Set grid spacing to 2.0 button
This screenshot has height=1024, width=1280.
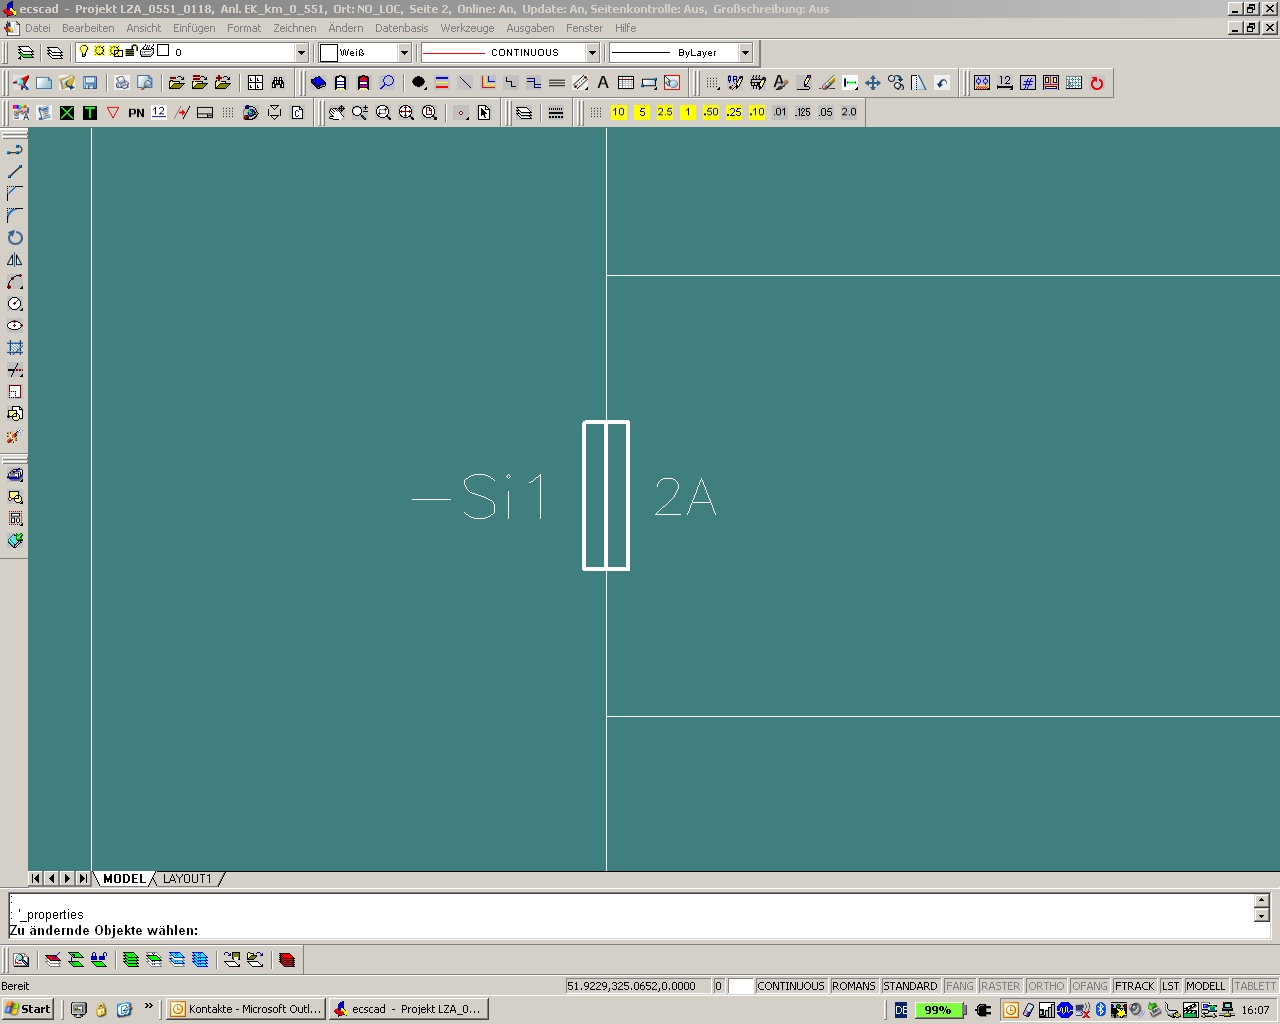coord(849,113)
